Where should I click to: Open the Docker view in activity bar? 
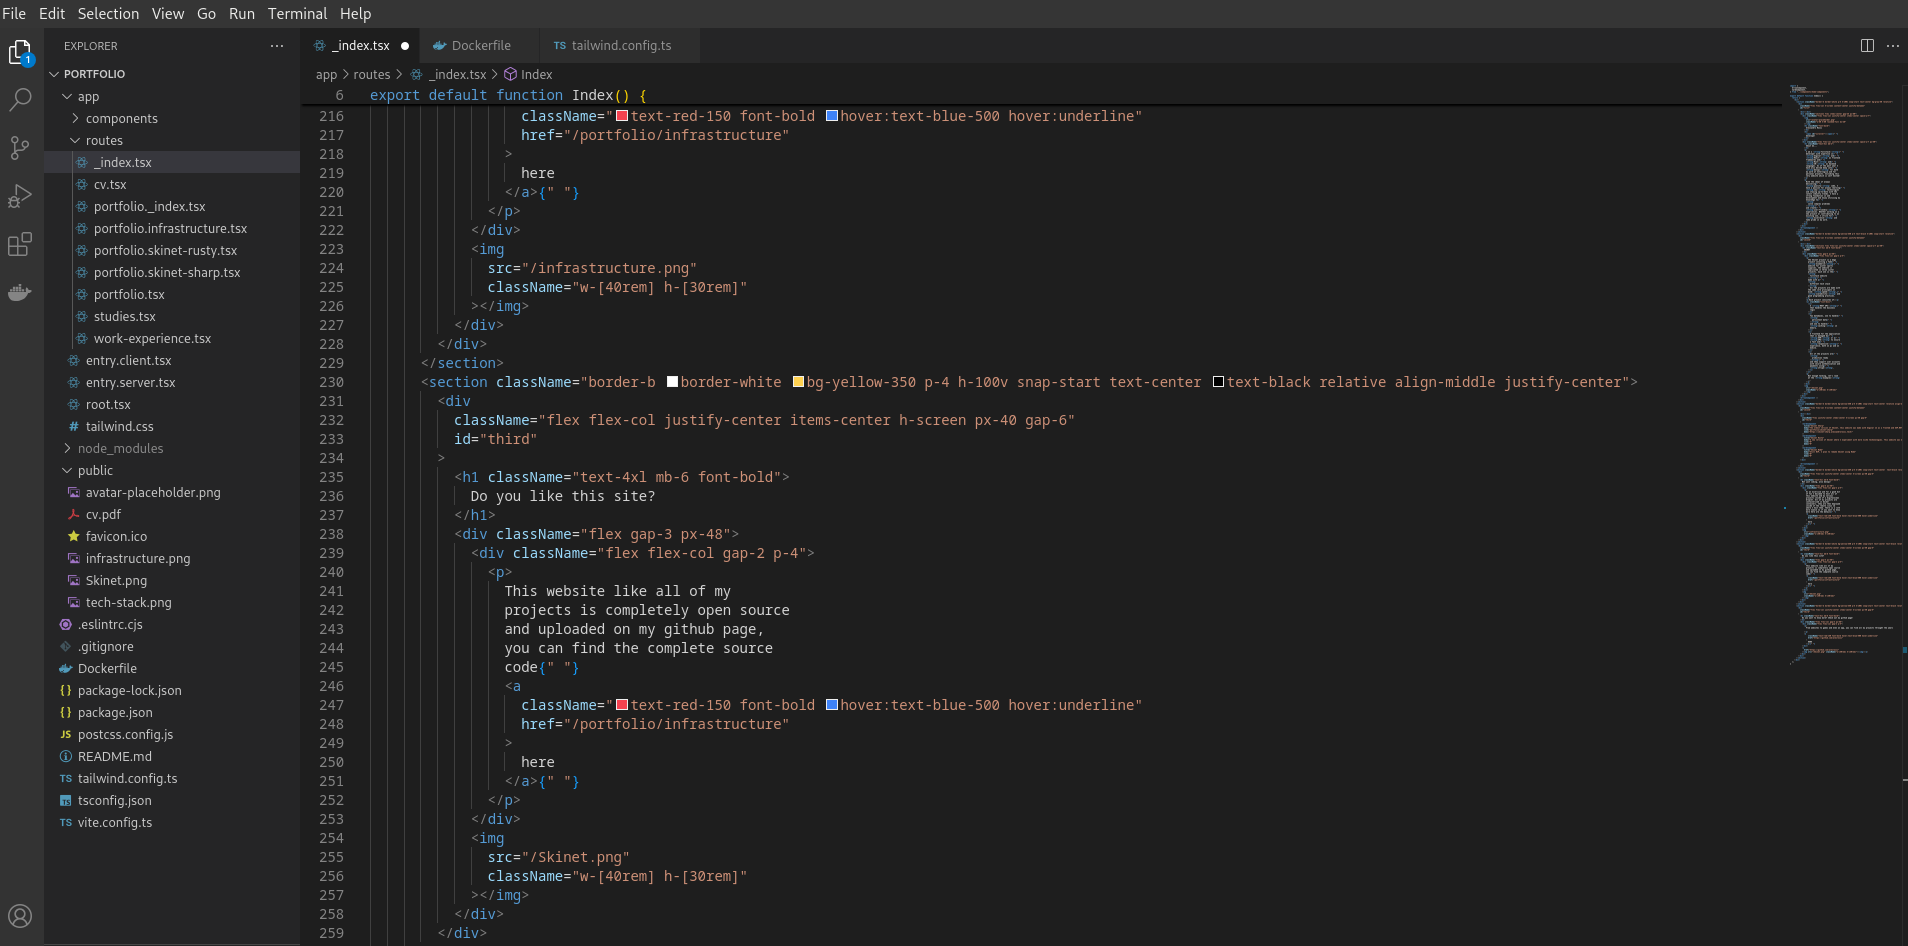(x=20, y=292)
